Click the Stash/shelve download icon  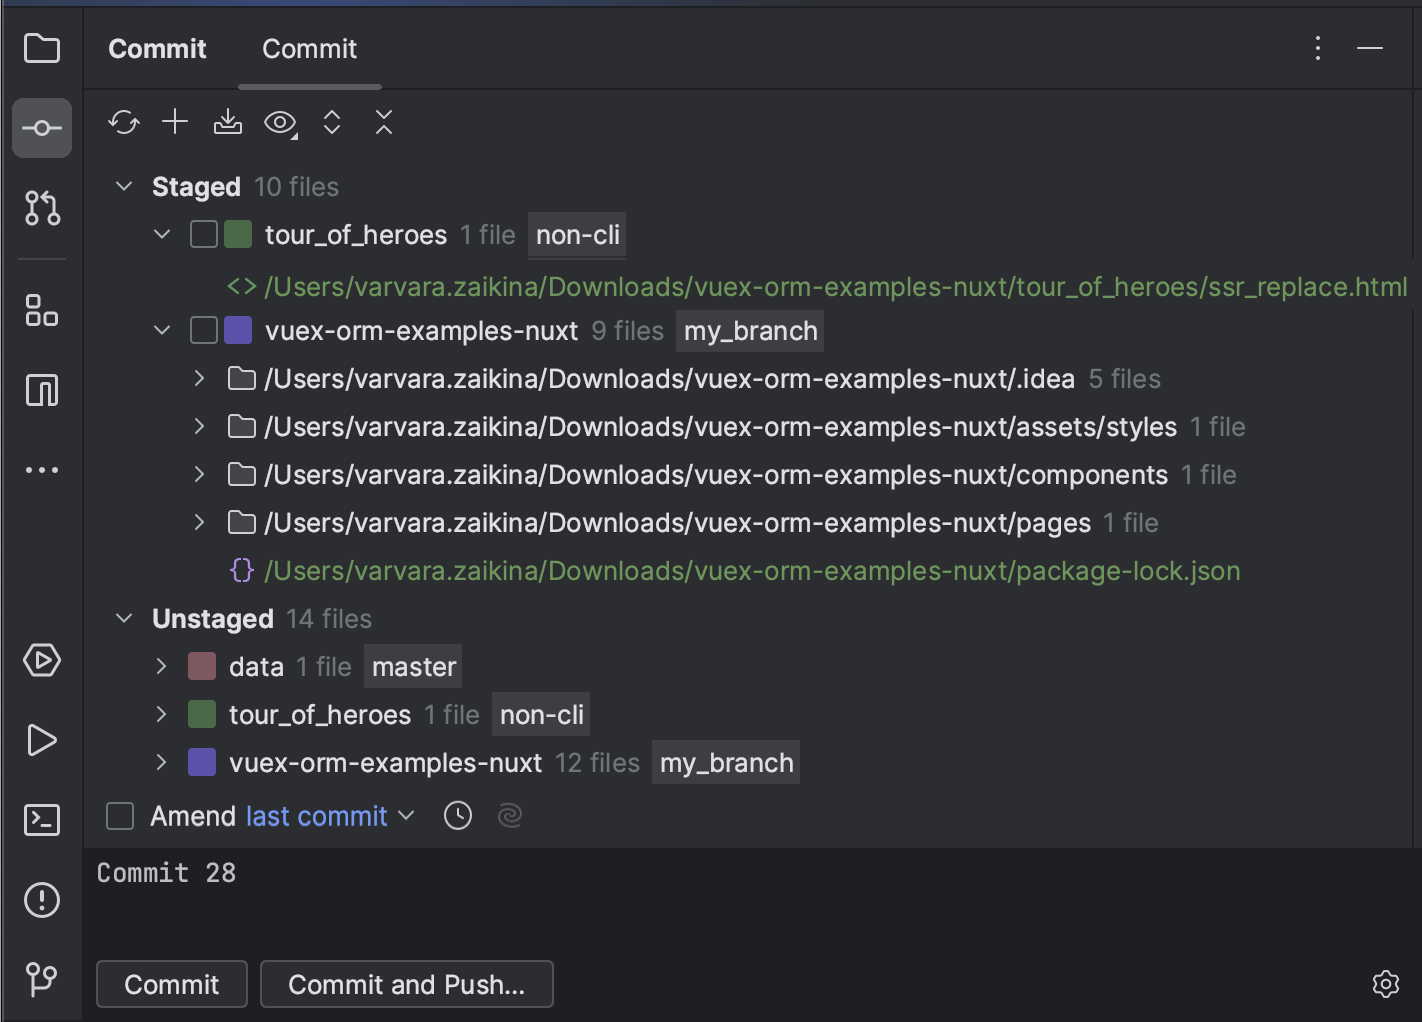(x=228, y=122)
